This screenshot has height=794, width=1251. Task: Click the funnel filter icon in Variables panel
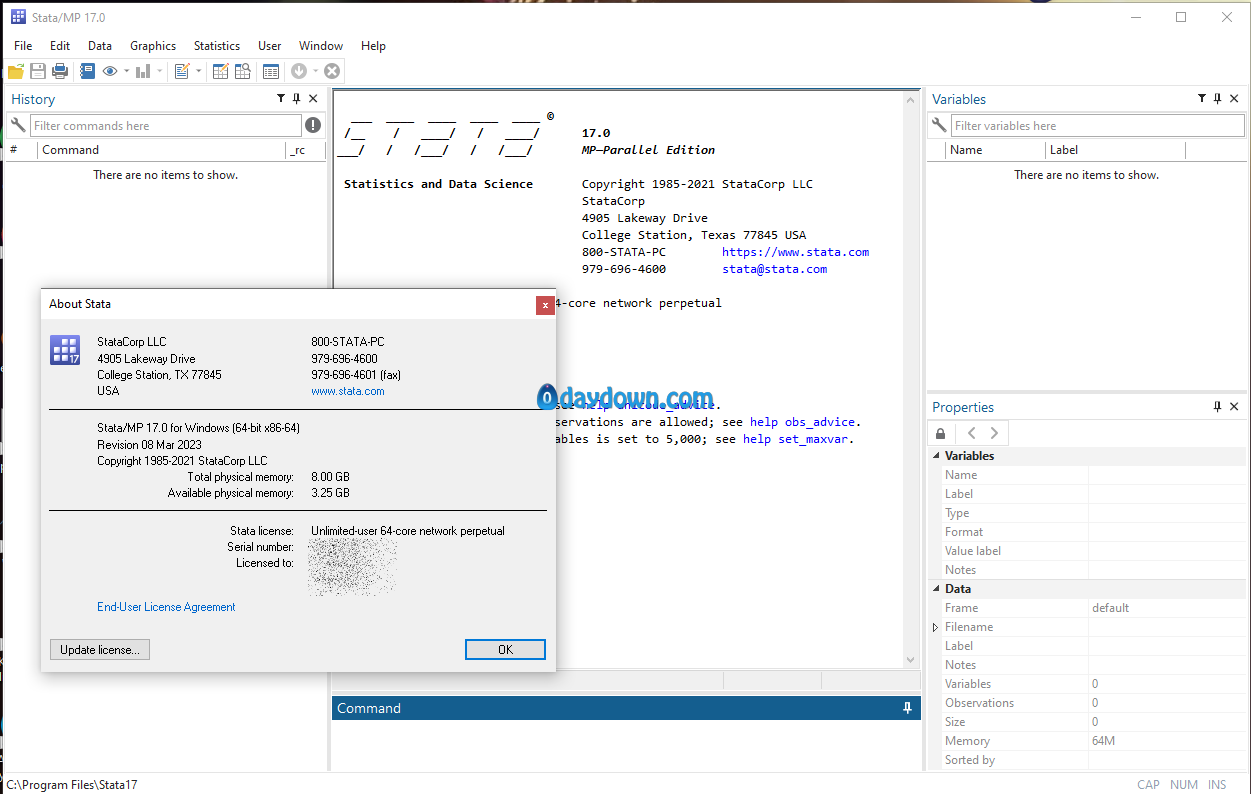tap(1202, 99)
